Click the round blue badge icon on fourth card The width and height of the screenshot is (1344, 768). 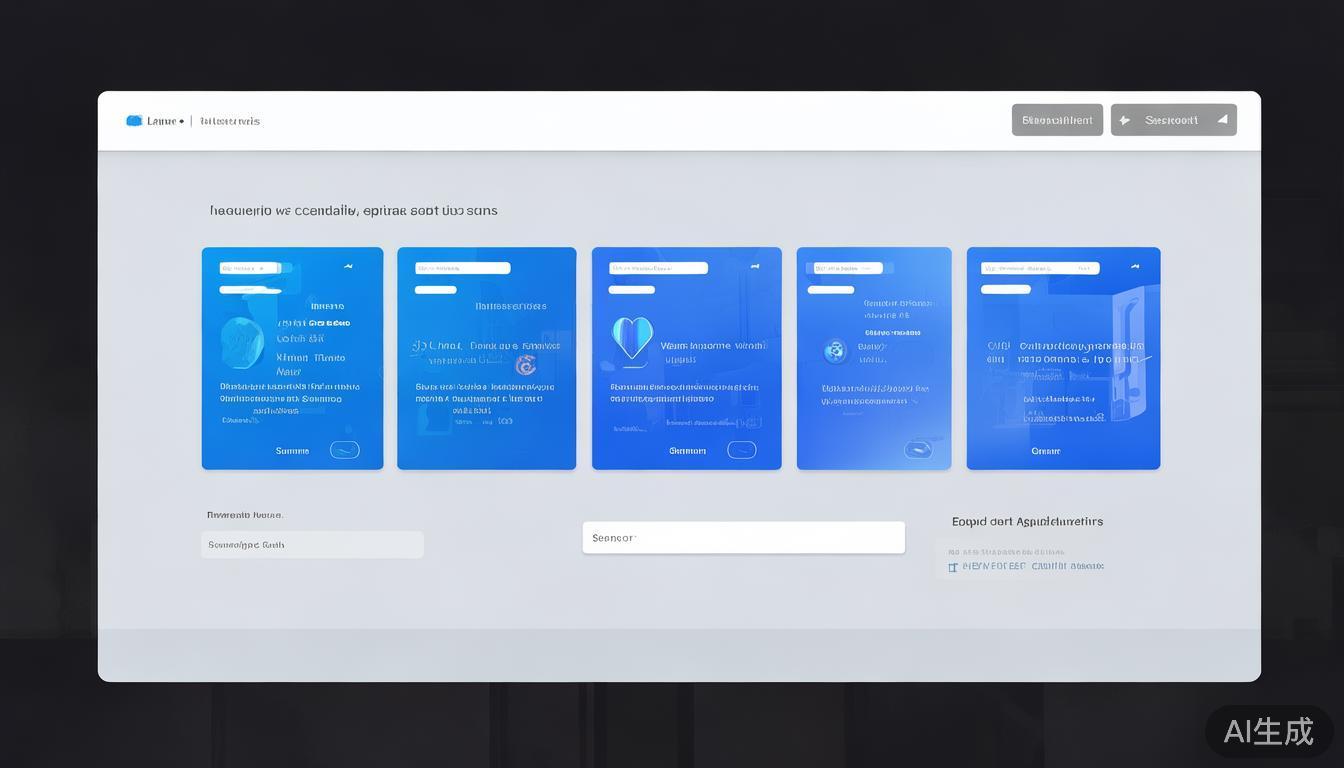coord(835,351)
